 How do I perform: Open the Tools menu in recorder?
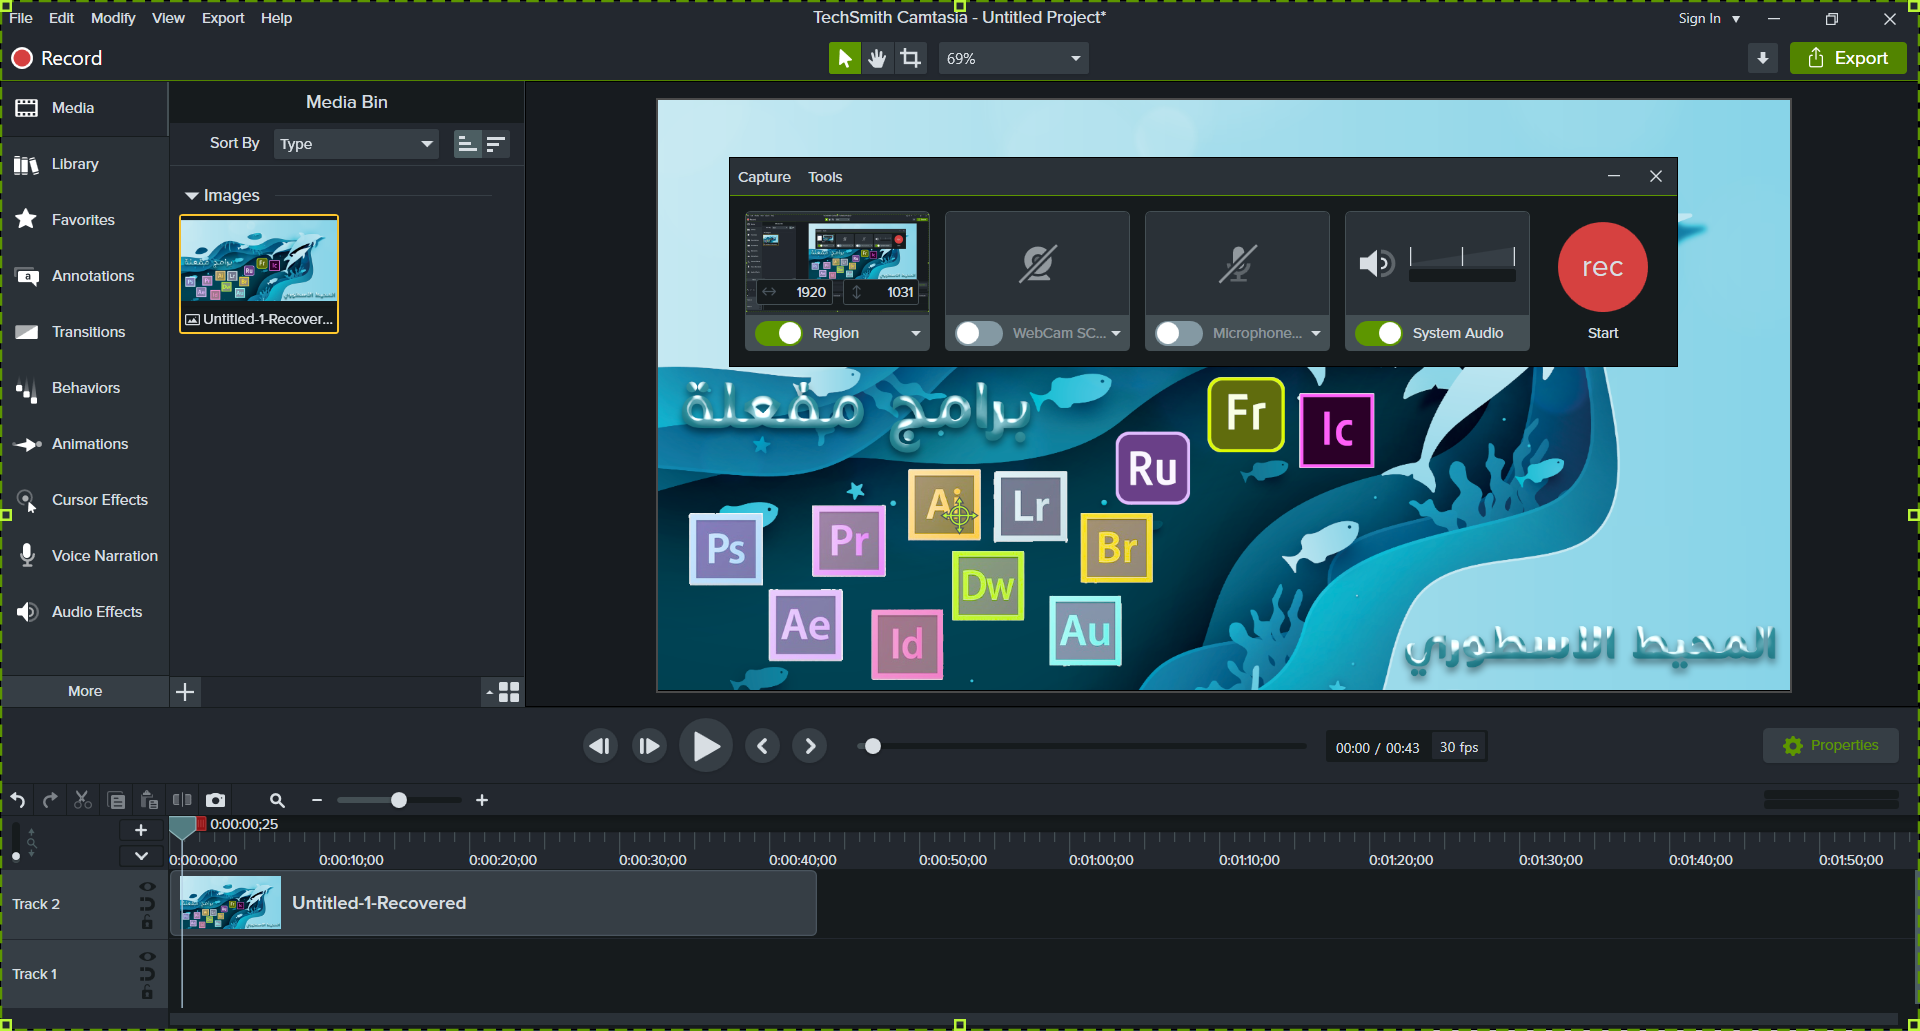tap(825, 177)
